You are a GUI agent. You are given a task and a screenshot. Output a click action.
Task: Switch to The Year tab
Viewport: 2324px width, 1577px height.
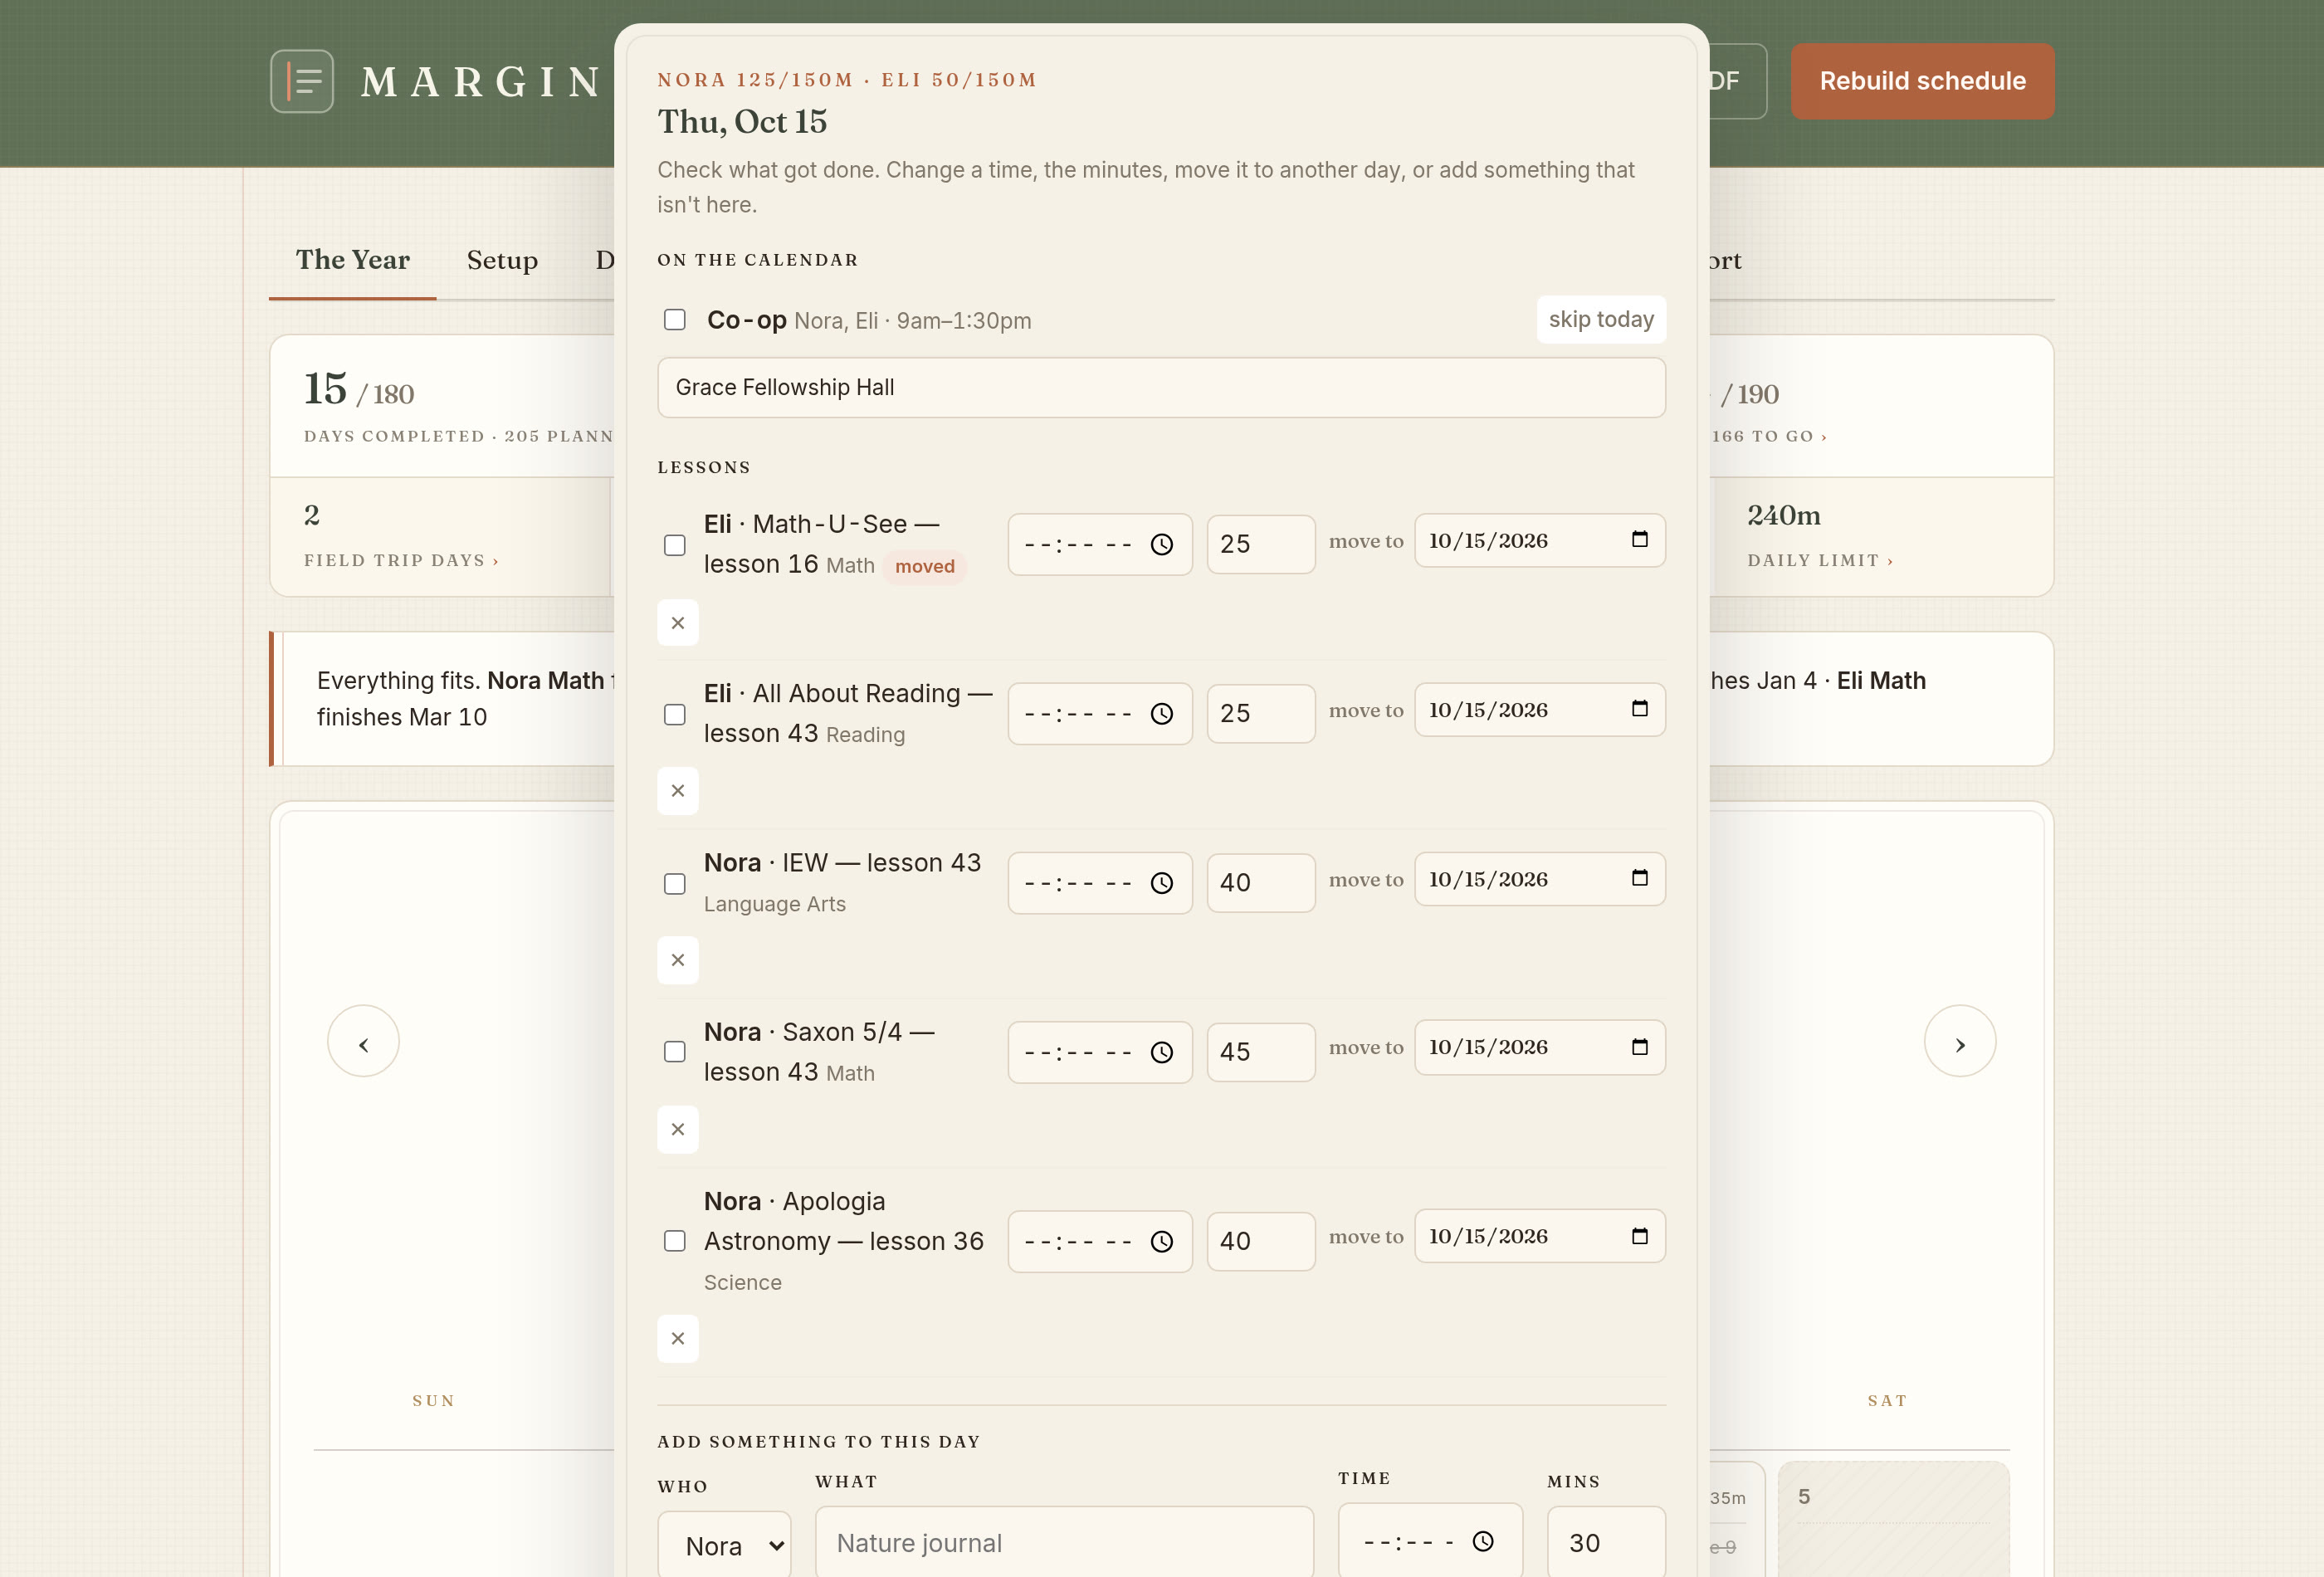353,260
